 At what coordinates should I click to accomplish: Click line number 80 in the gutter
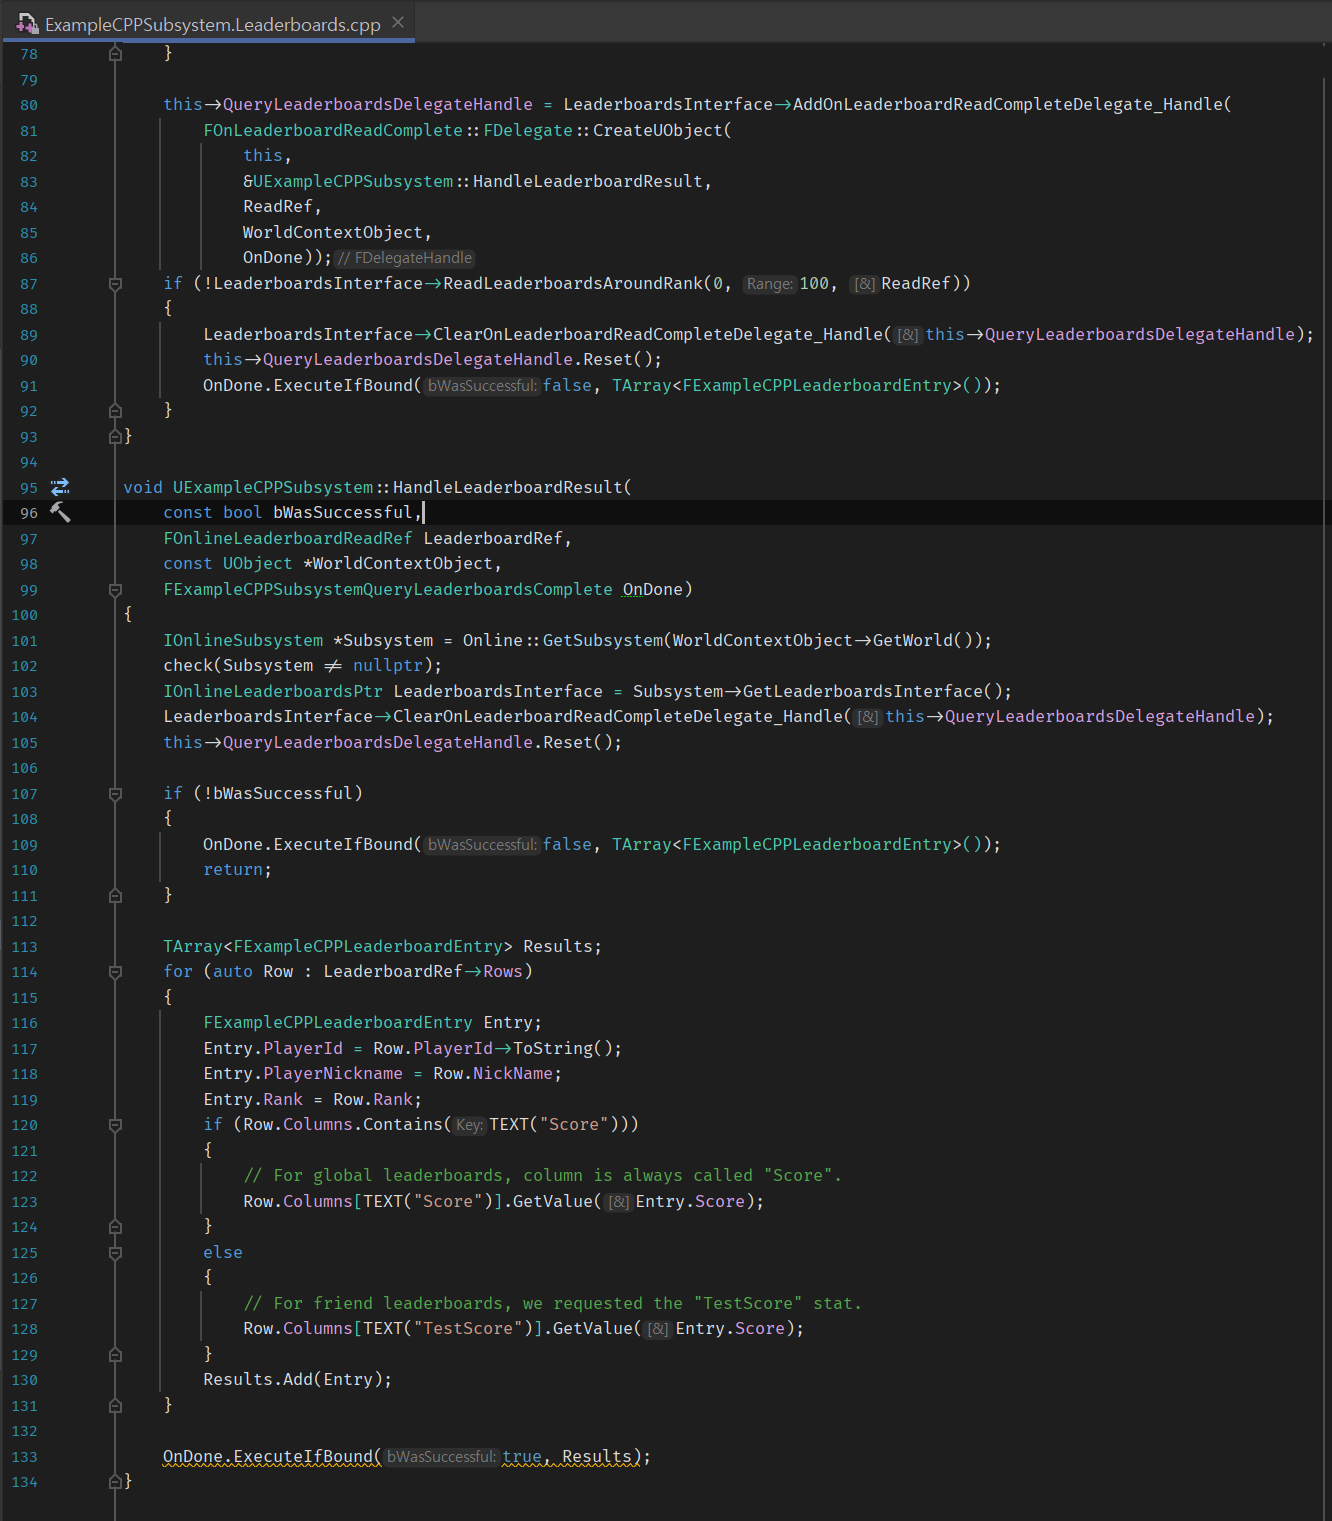pos(29,105)
